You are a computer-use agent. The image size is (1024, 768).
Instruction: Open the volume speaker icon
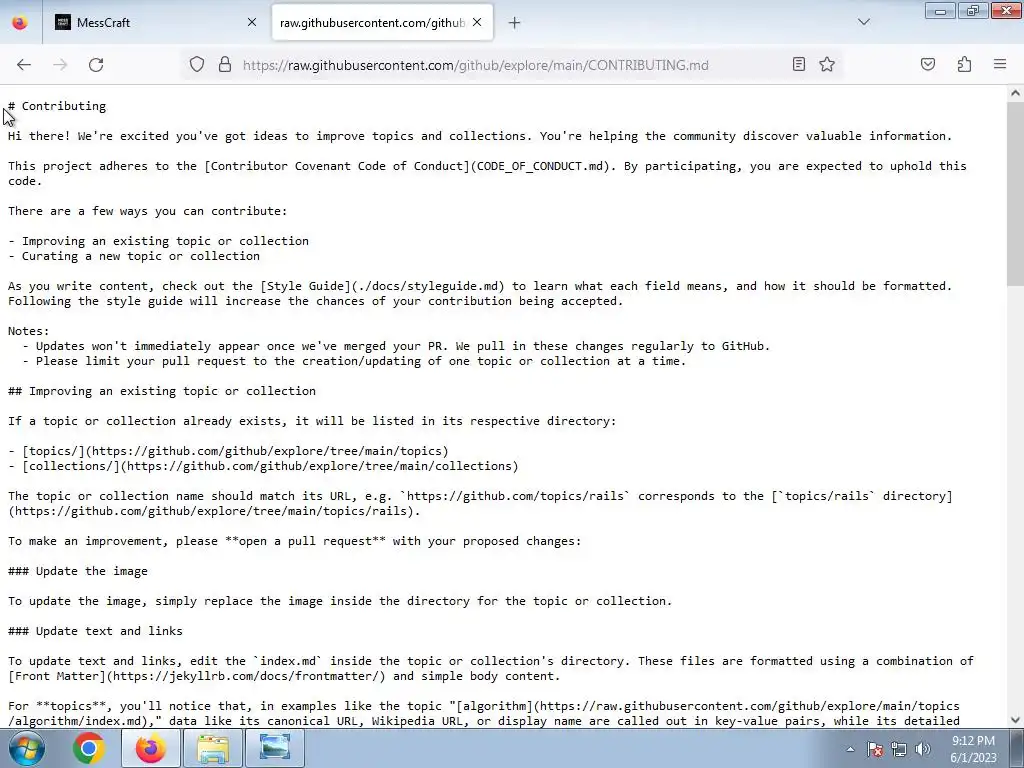click(923, 749)
